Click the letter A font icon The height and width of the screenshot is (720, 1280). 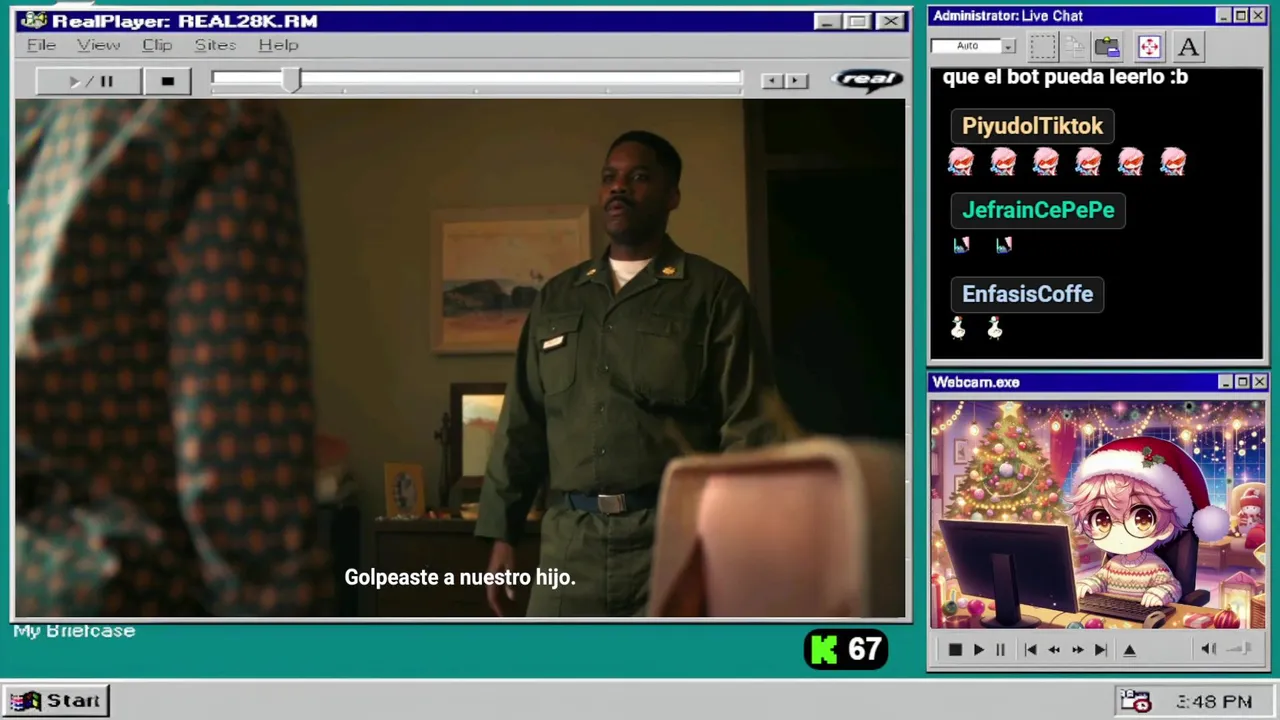[1188, 47]
